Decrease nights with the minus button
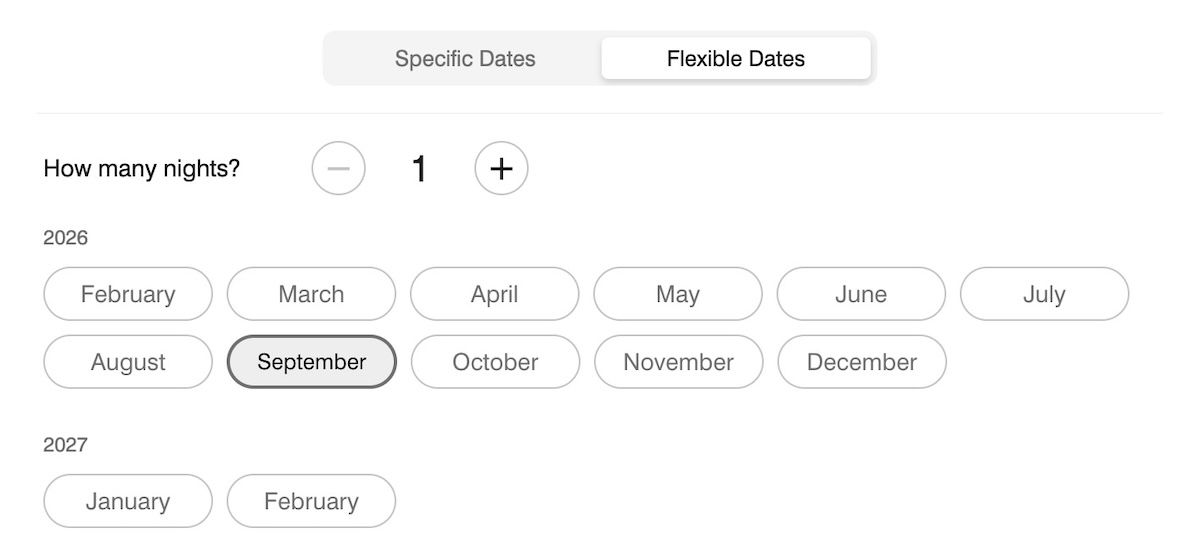 coord(339,168)
